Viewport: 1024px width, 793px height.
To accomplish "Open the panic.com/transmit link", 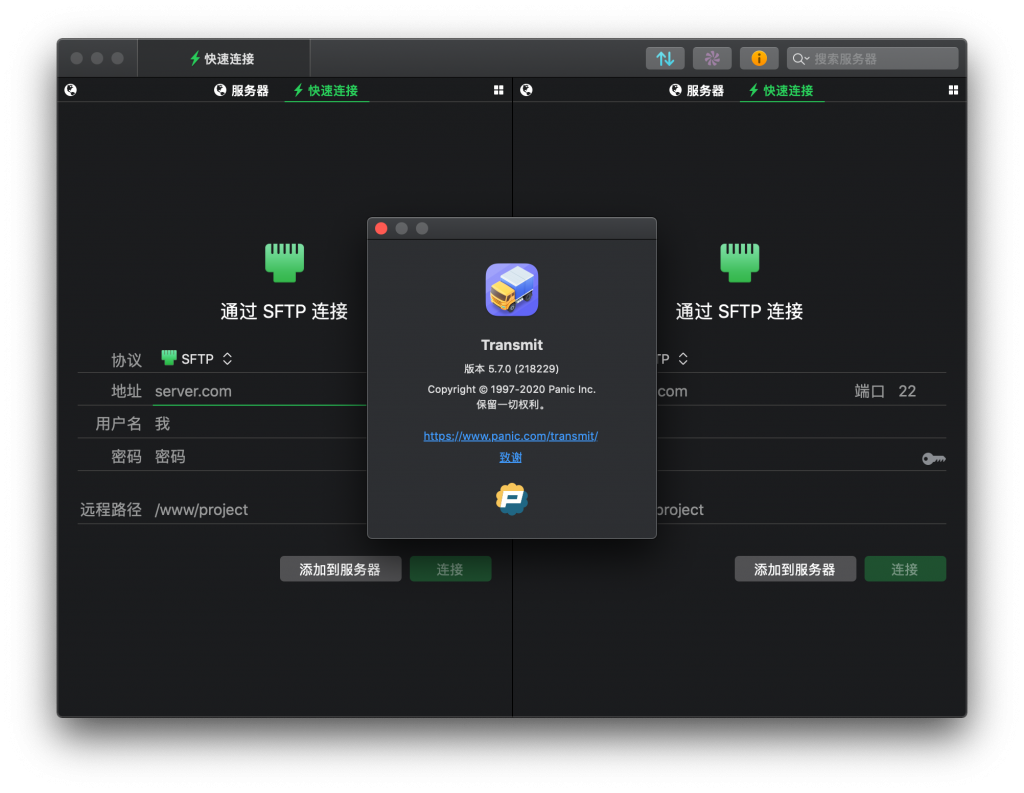I will click(511, 436).
